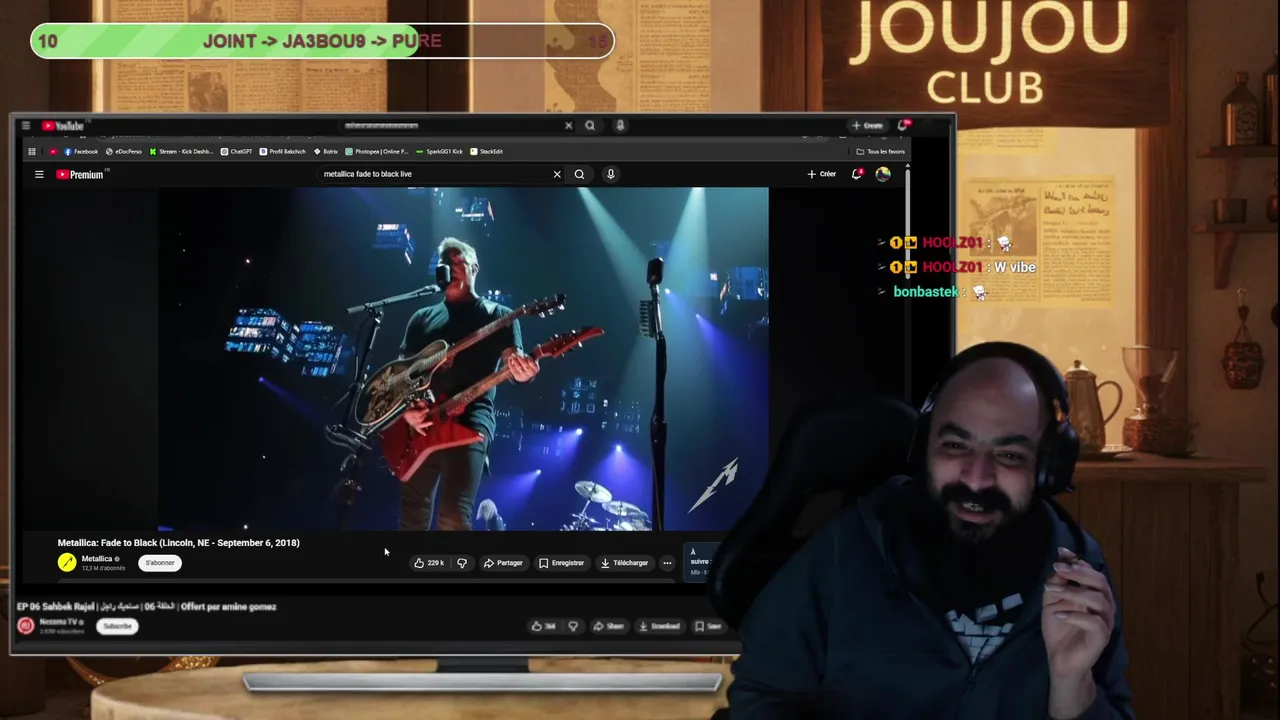Click the Nessma TV 'Subscribe' button
1280x720 pixels.
coord(117,626)
